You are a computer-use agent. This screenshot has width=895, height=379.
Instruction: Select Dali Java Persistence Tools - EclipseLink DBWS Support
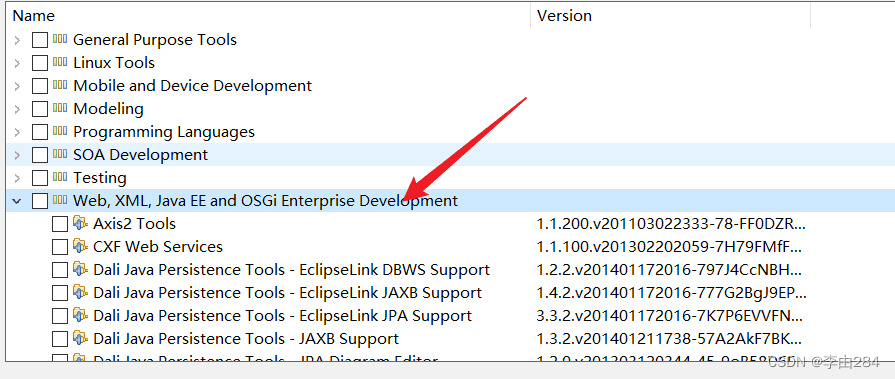click(x=292, y=270)
